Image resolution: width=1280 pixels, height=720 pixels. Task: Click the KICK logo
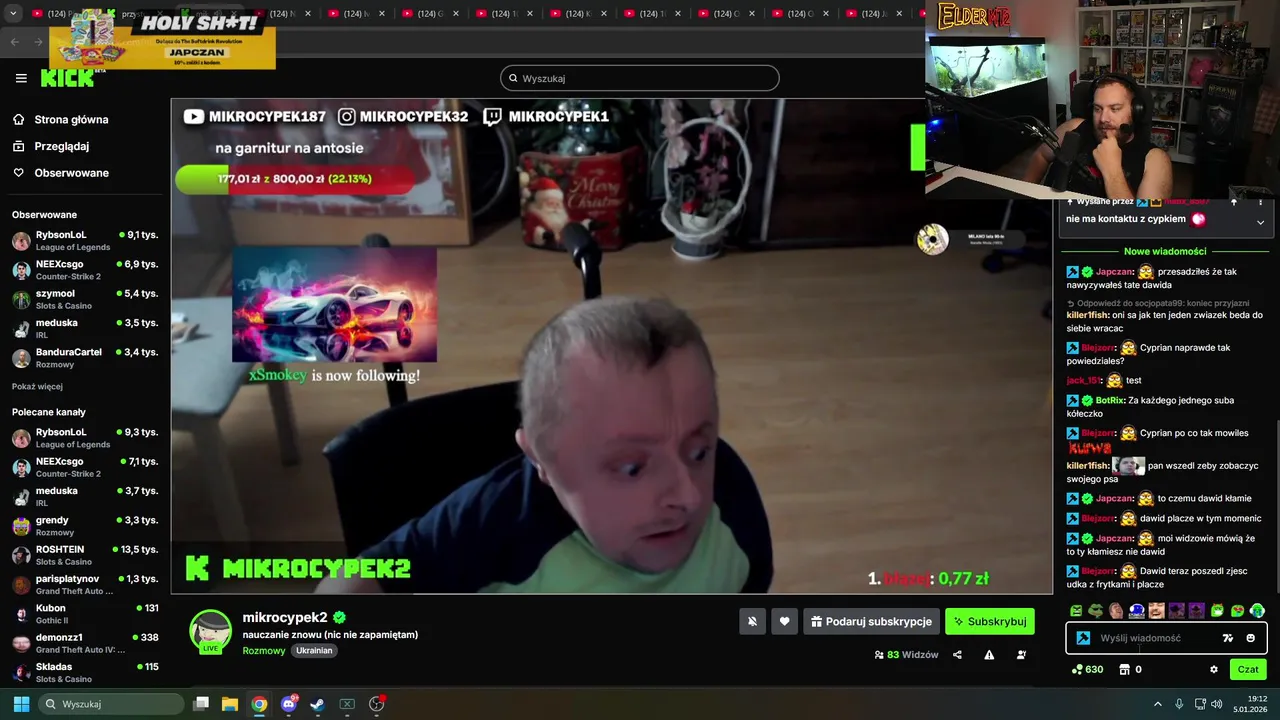(x=67, y=78)
